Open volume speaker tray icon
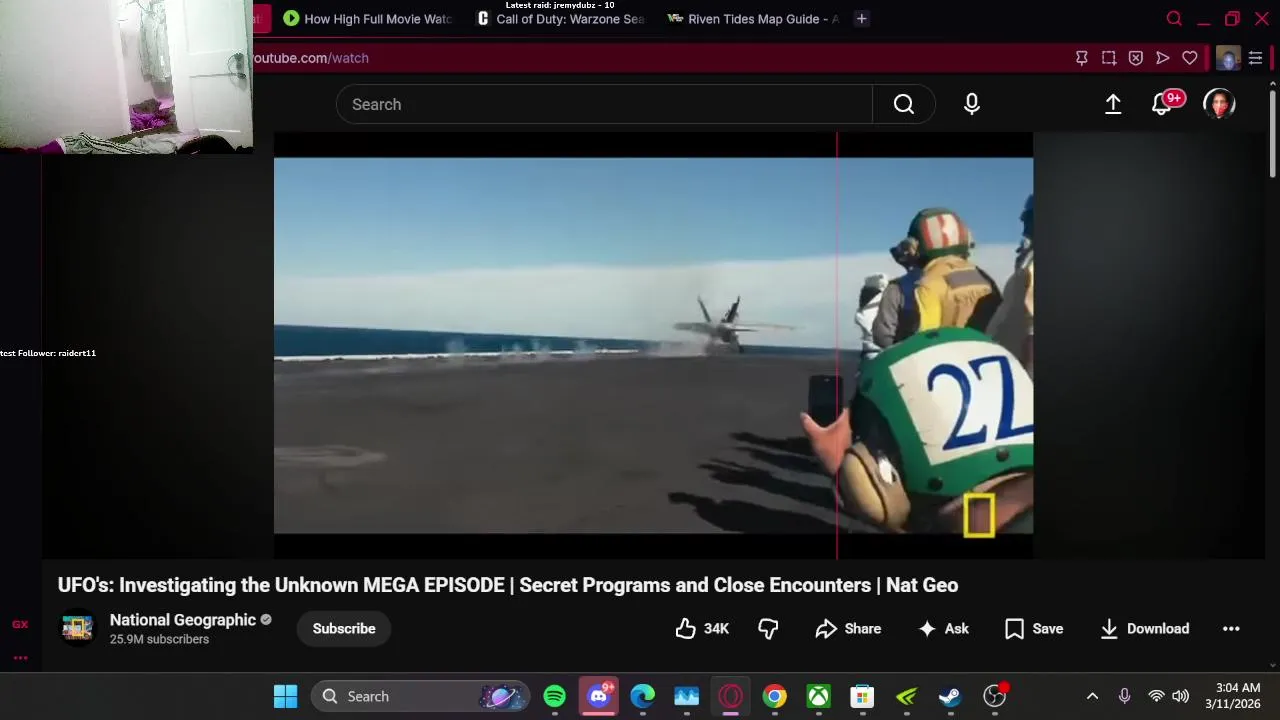1280x720 pixels. 1181,696
